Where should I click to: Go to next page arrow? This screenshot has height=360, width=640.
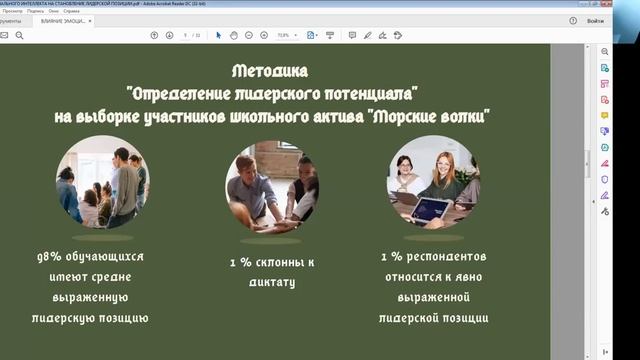point(169,36)
